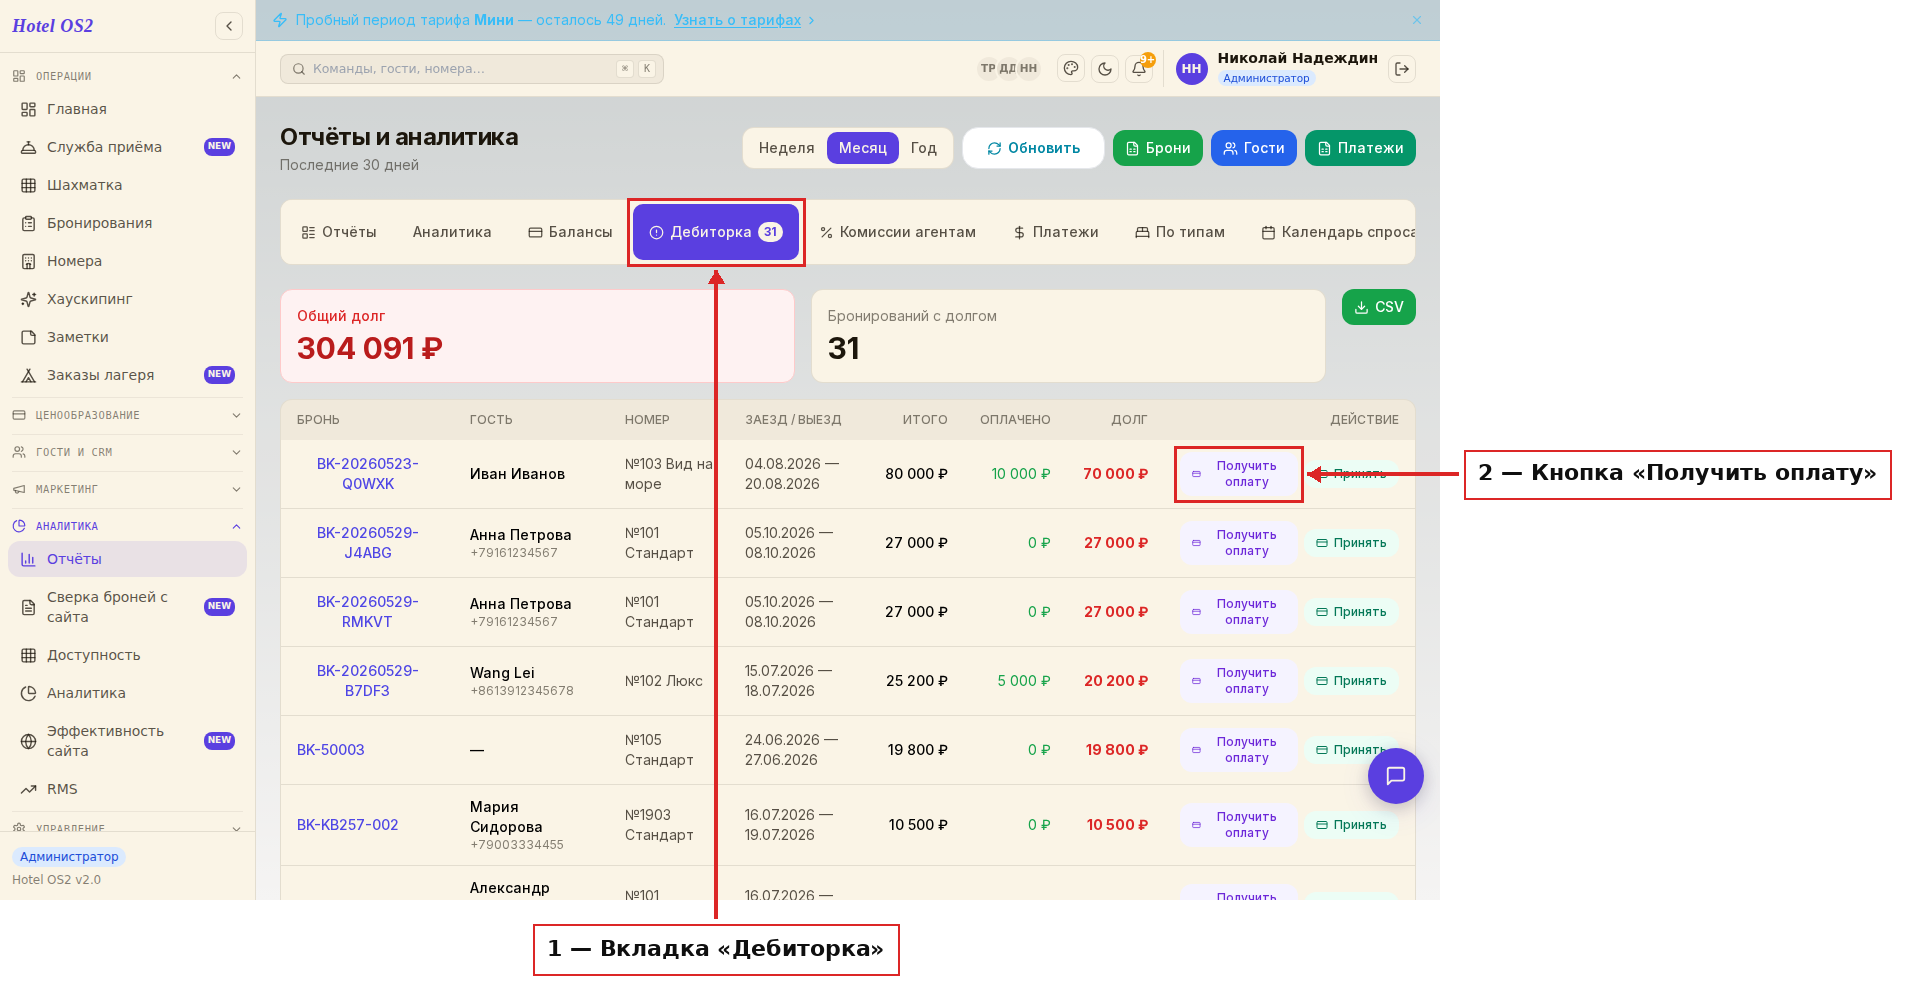Download debt list as CSV

point(1378,307)
